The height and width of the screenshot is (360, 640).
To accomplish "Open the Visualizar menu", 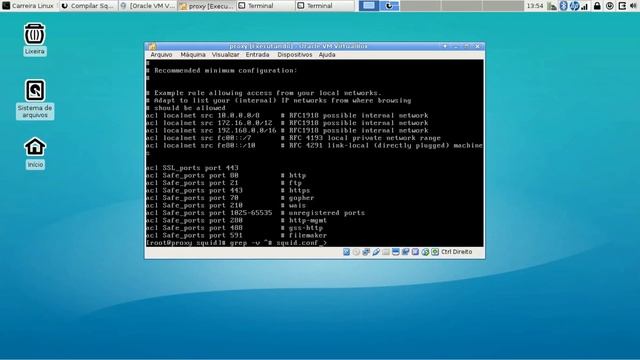I will [225, 55].
